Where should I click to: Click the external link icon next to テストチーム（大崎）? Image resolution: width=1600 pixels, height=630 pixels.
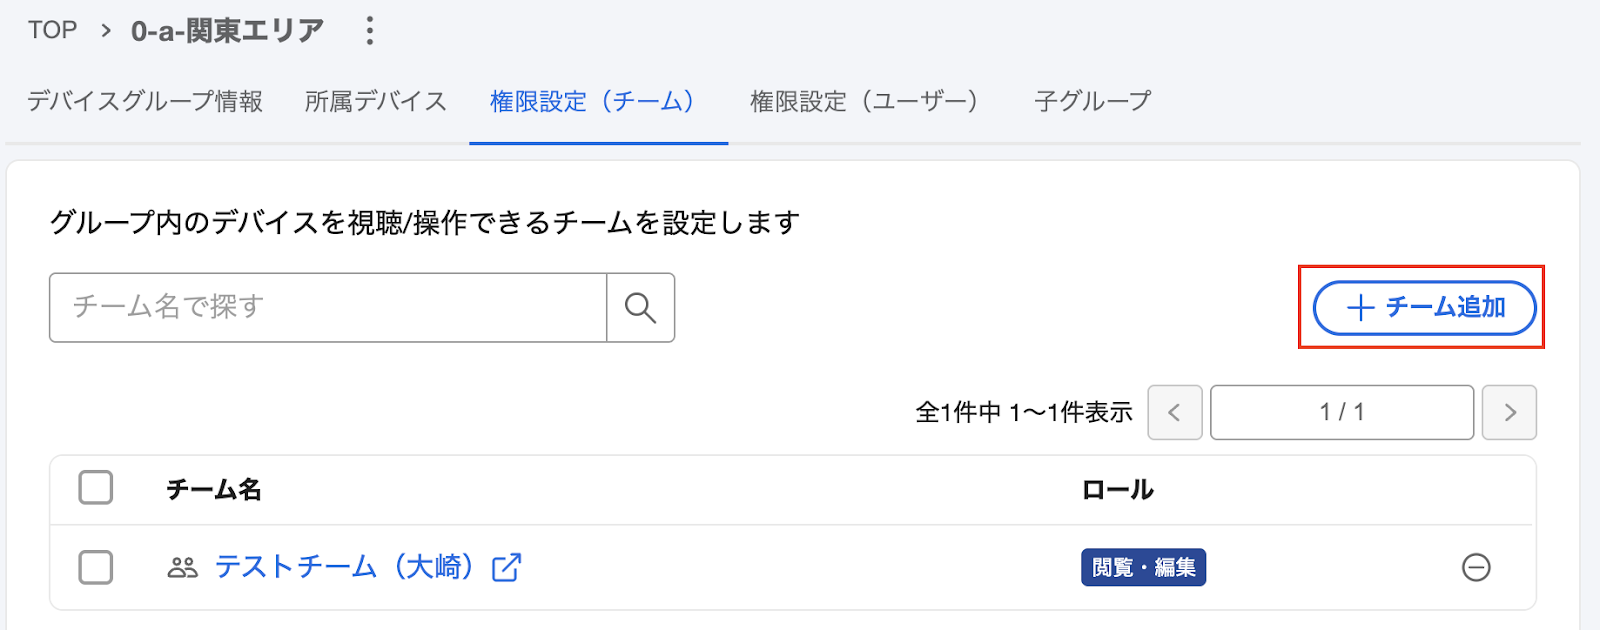tap(507, 567)
